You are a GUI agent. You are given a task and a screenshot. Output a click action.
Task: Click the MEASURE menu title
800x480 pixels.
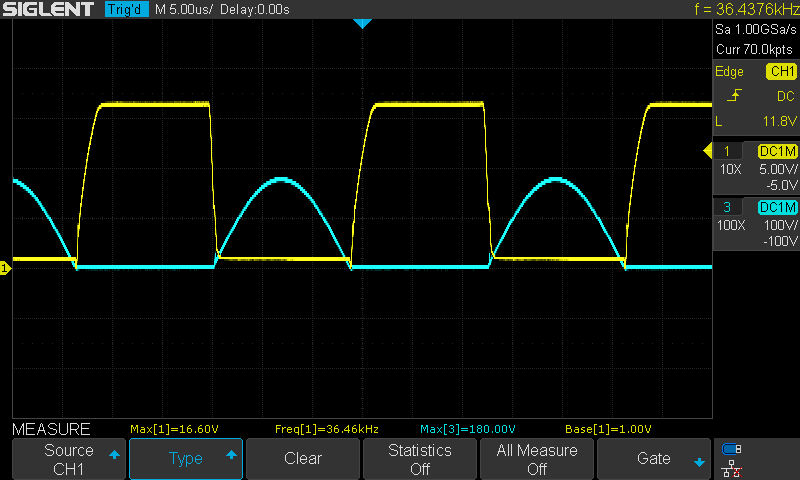(51, 429)
